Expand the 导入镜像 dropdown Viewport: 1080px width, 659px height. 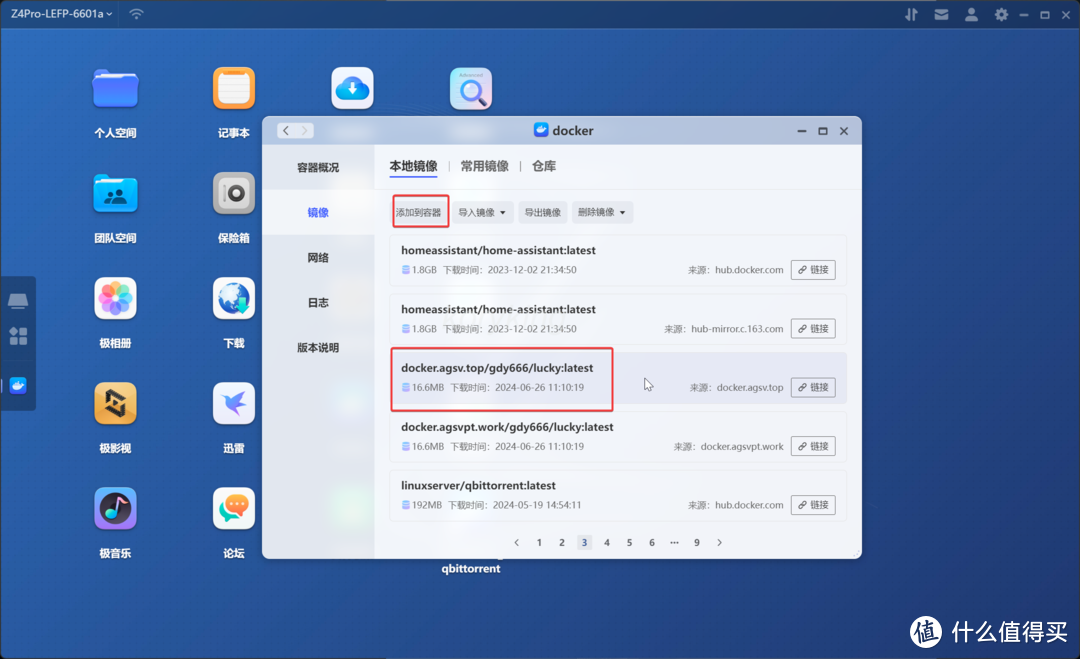pyautogui.click(x=483, y=212)
